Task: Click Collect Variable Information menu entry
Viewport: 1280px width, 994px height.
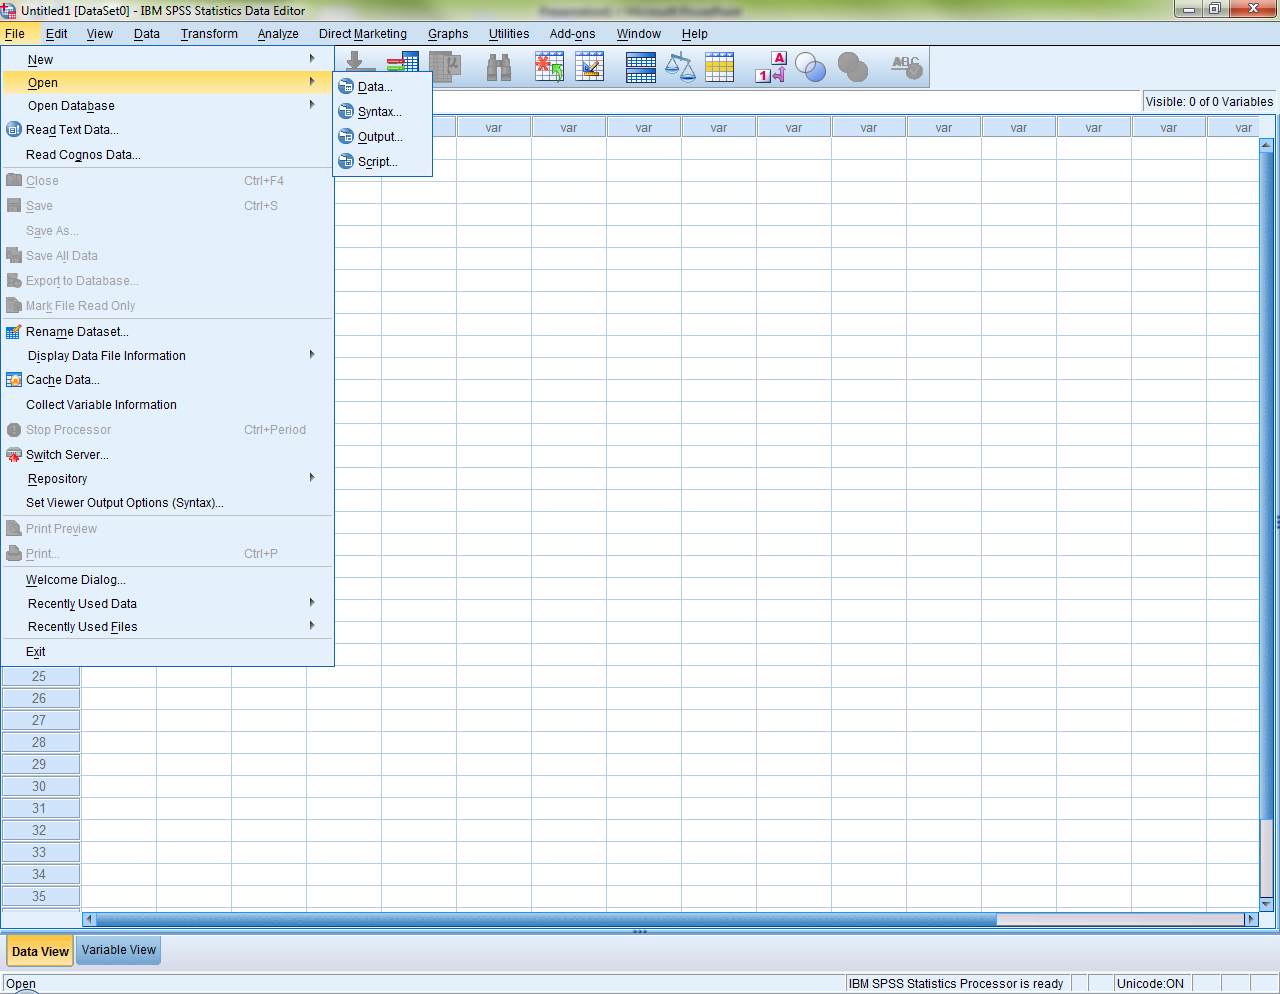Action: coord(167,405)
